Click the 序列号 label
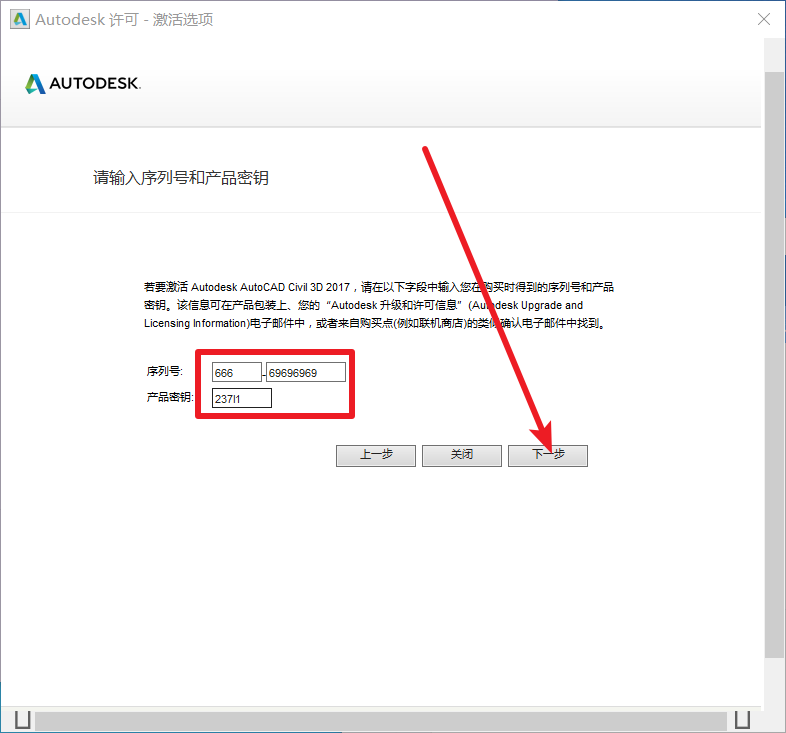786x733 pixels. 164,372
